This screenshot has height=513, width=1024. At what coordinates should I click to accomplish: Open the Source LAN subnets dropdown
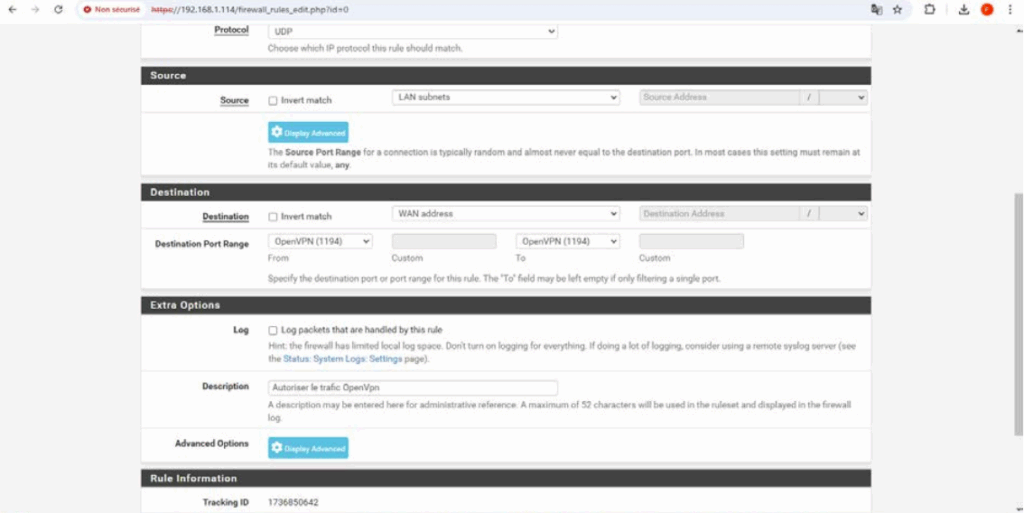tap(505, 97)
